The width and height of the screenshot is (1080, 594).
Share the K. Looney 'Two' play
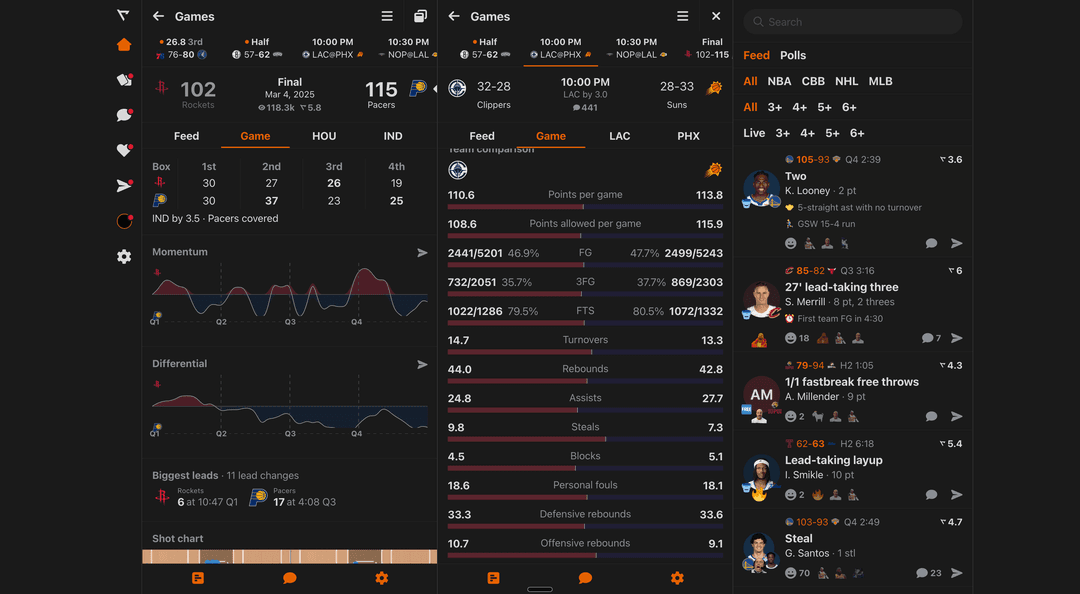(957, 243)
